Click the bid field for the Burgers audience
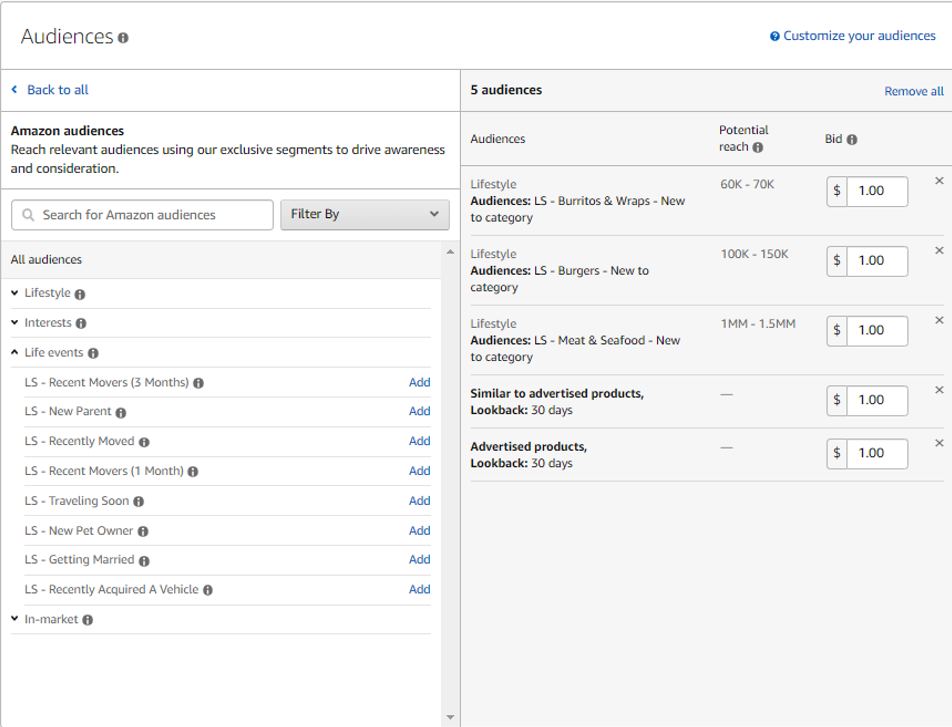 tap(875, 261)
